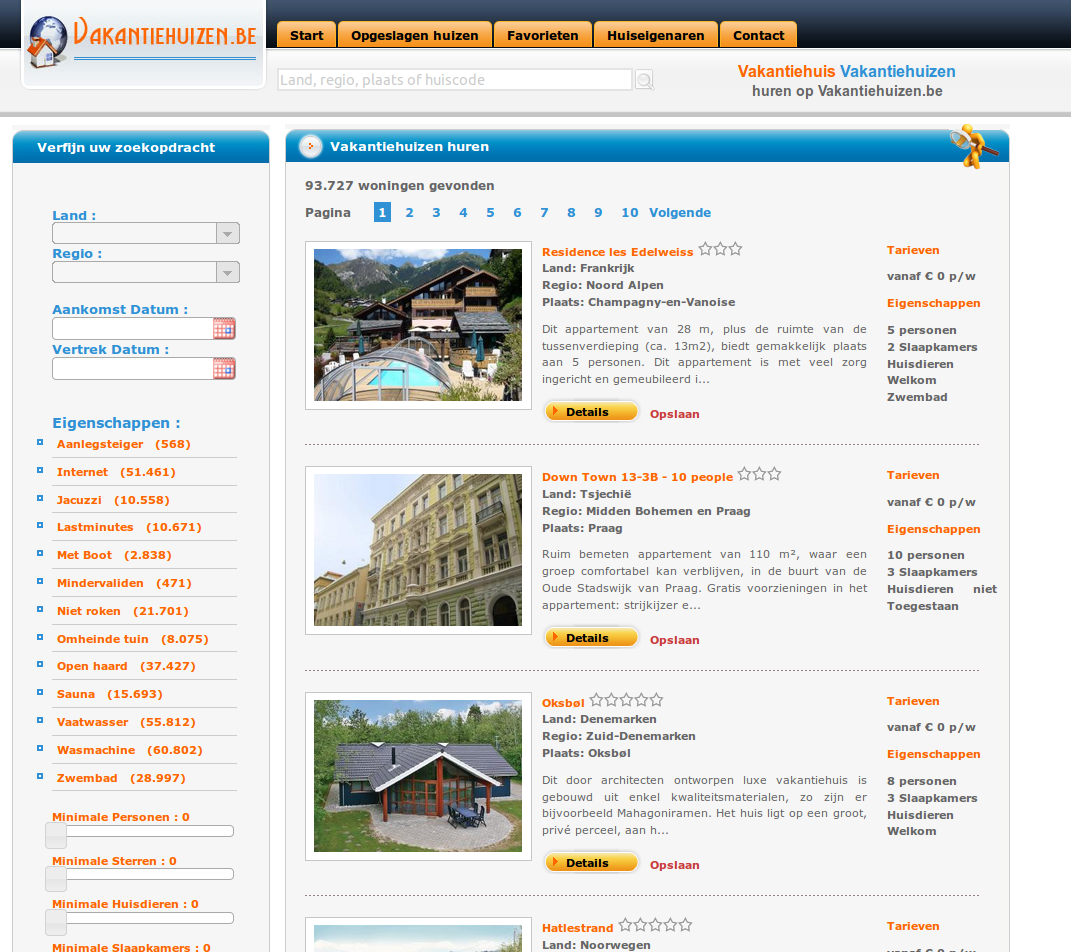Open the Vertrek Datum calendar icon
The height and width of the screenshot is (952, 1071).
[x=224, y=369]
